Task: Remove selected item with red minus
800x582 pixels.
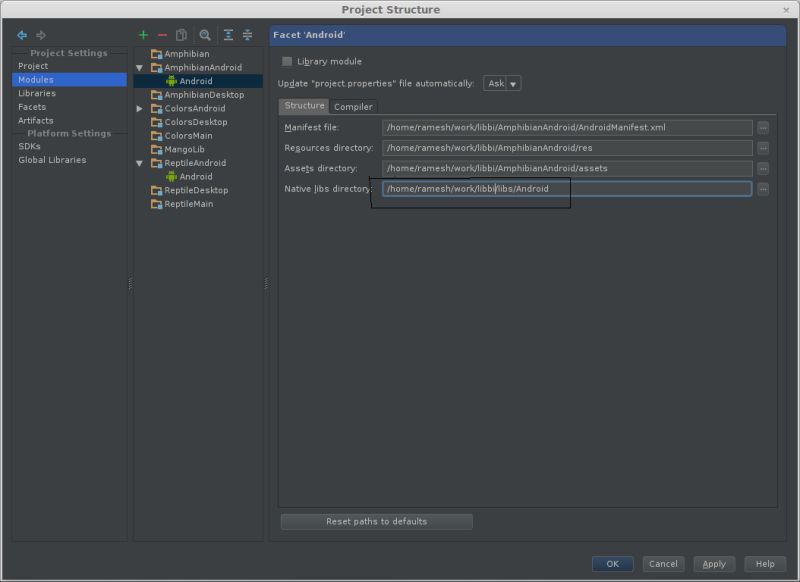Action: pyautogui.click(x=162, y=35)
